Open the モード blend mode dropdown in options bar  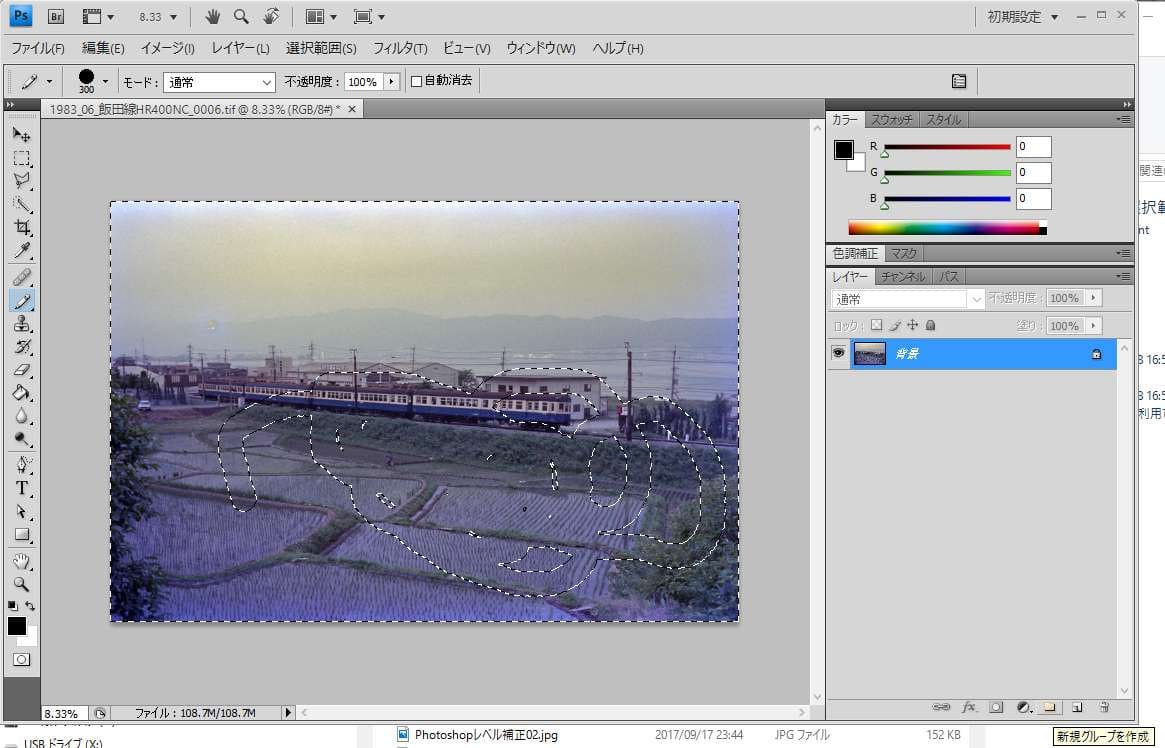tap(219, 82)
